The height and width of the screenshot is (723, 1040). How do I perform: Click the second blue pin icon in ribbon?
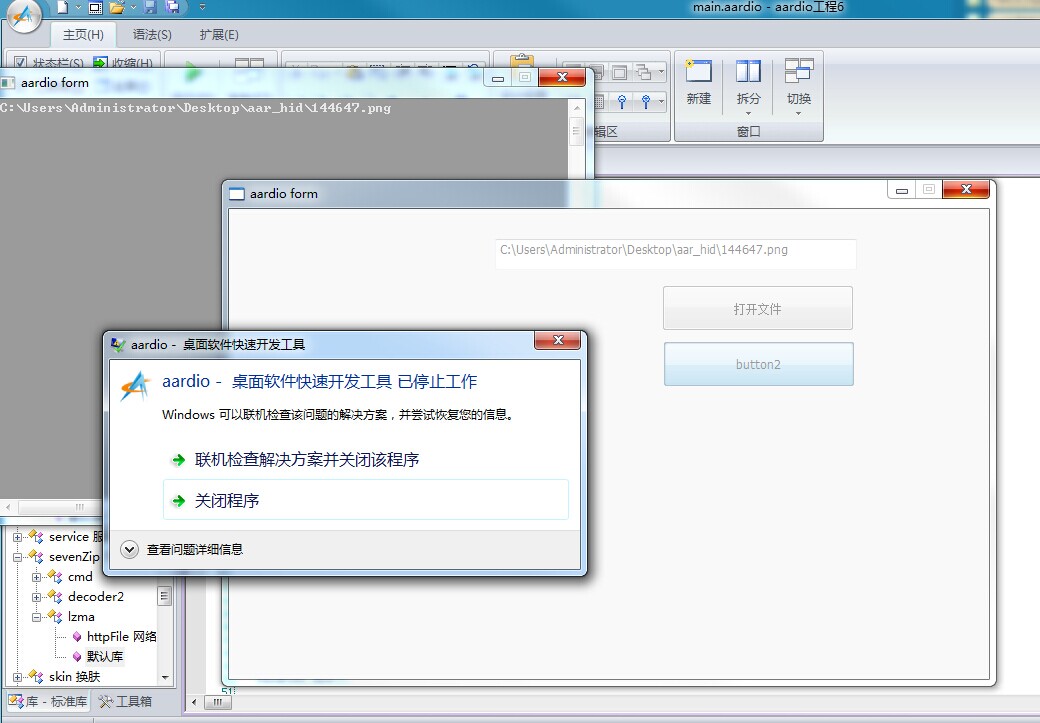(x=645, y=101)
